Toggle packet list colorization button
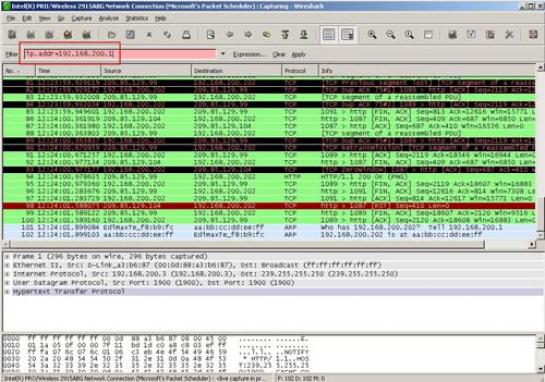 [329, 34]
